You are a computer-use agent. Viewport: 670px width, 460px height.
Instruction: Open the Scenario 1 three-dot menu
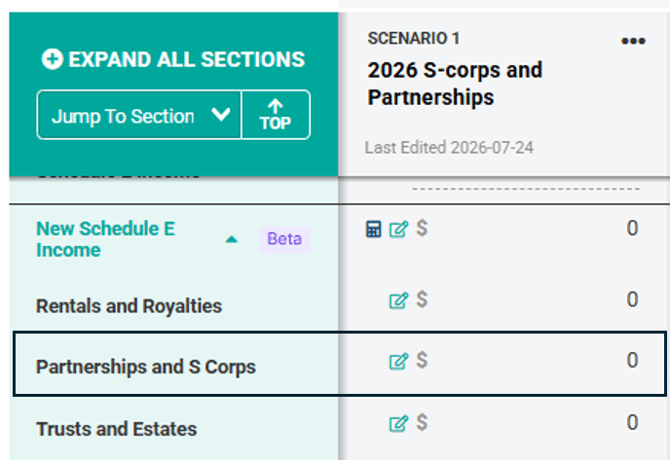(633, 41)
